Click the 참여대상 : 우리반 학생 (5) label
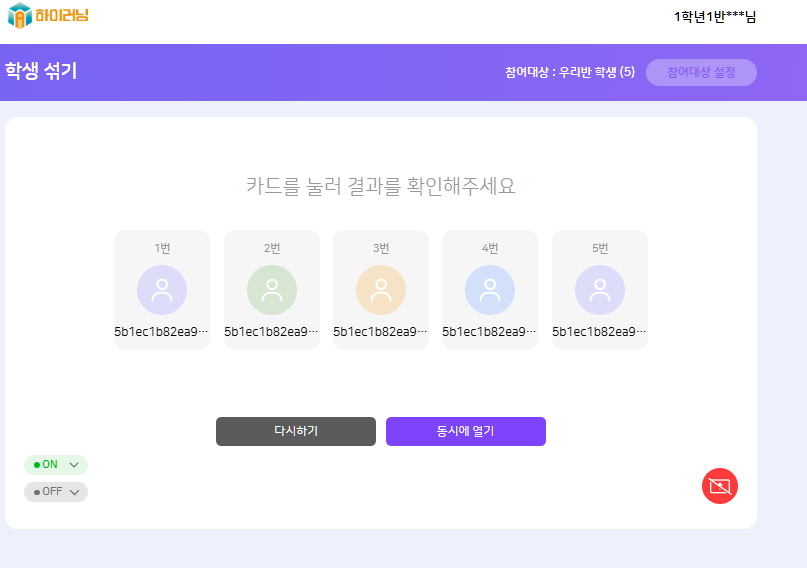The height and width of the screenshot is (568, 807). pos(570,72)
